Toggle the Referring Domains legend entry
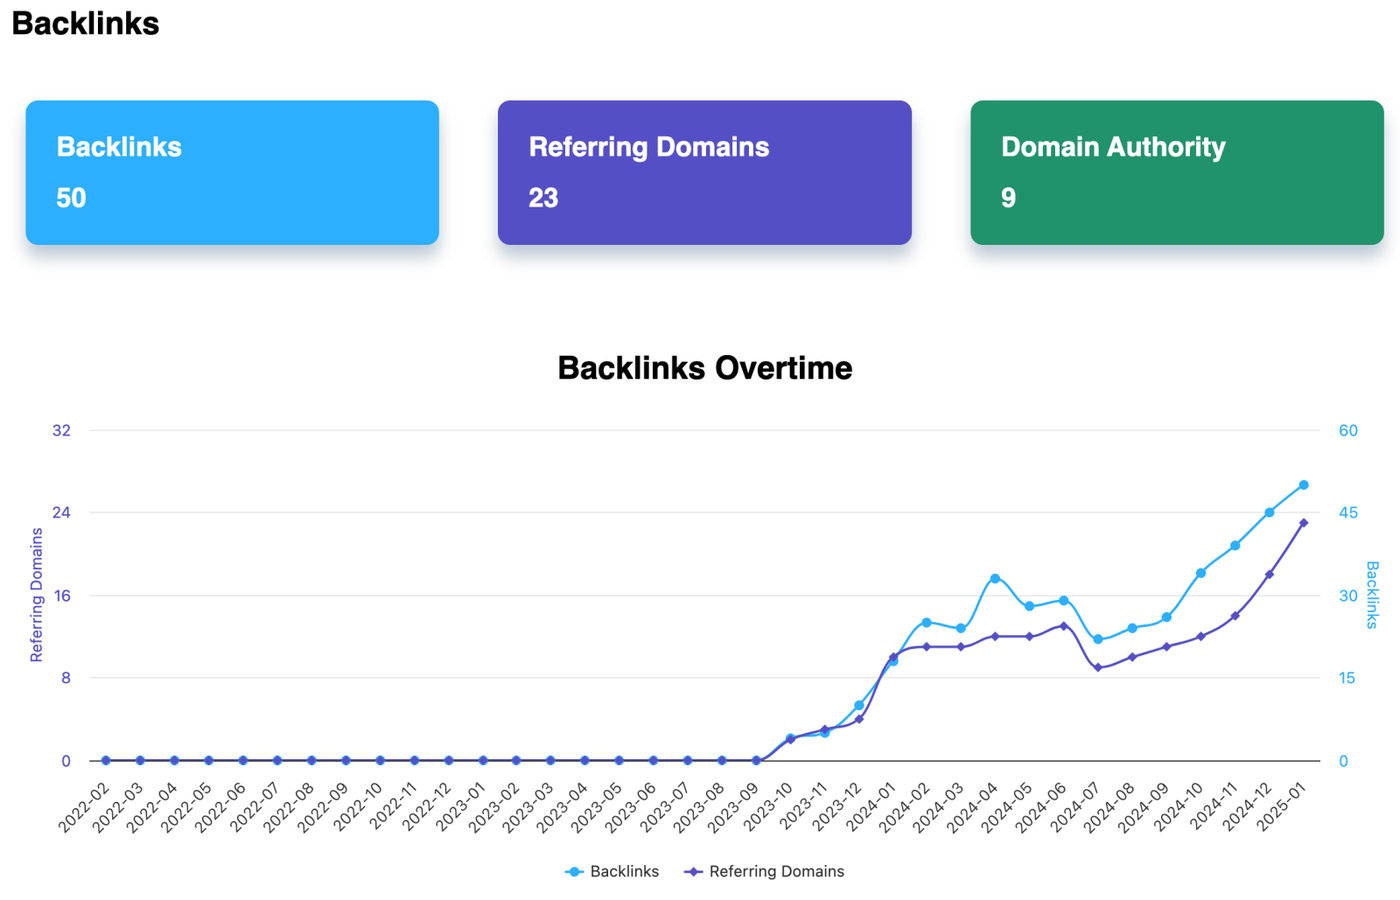Image resolution: width=1400 pixels, height=900 pixels. pyautogui.click(x=765, y=871)
